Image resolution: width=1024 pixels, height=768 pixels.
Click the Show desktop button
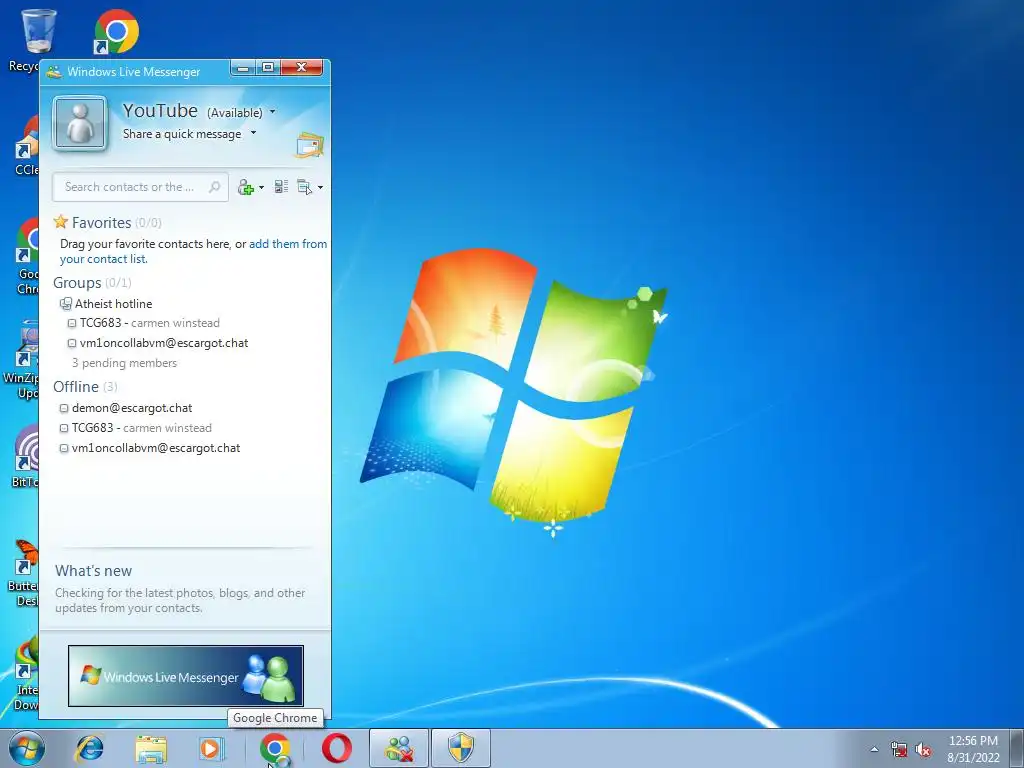tap(1017, 748)
